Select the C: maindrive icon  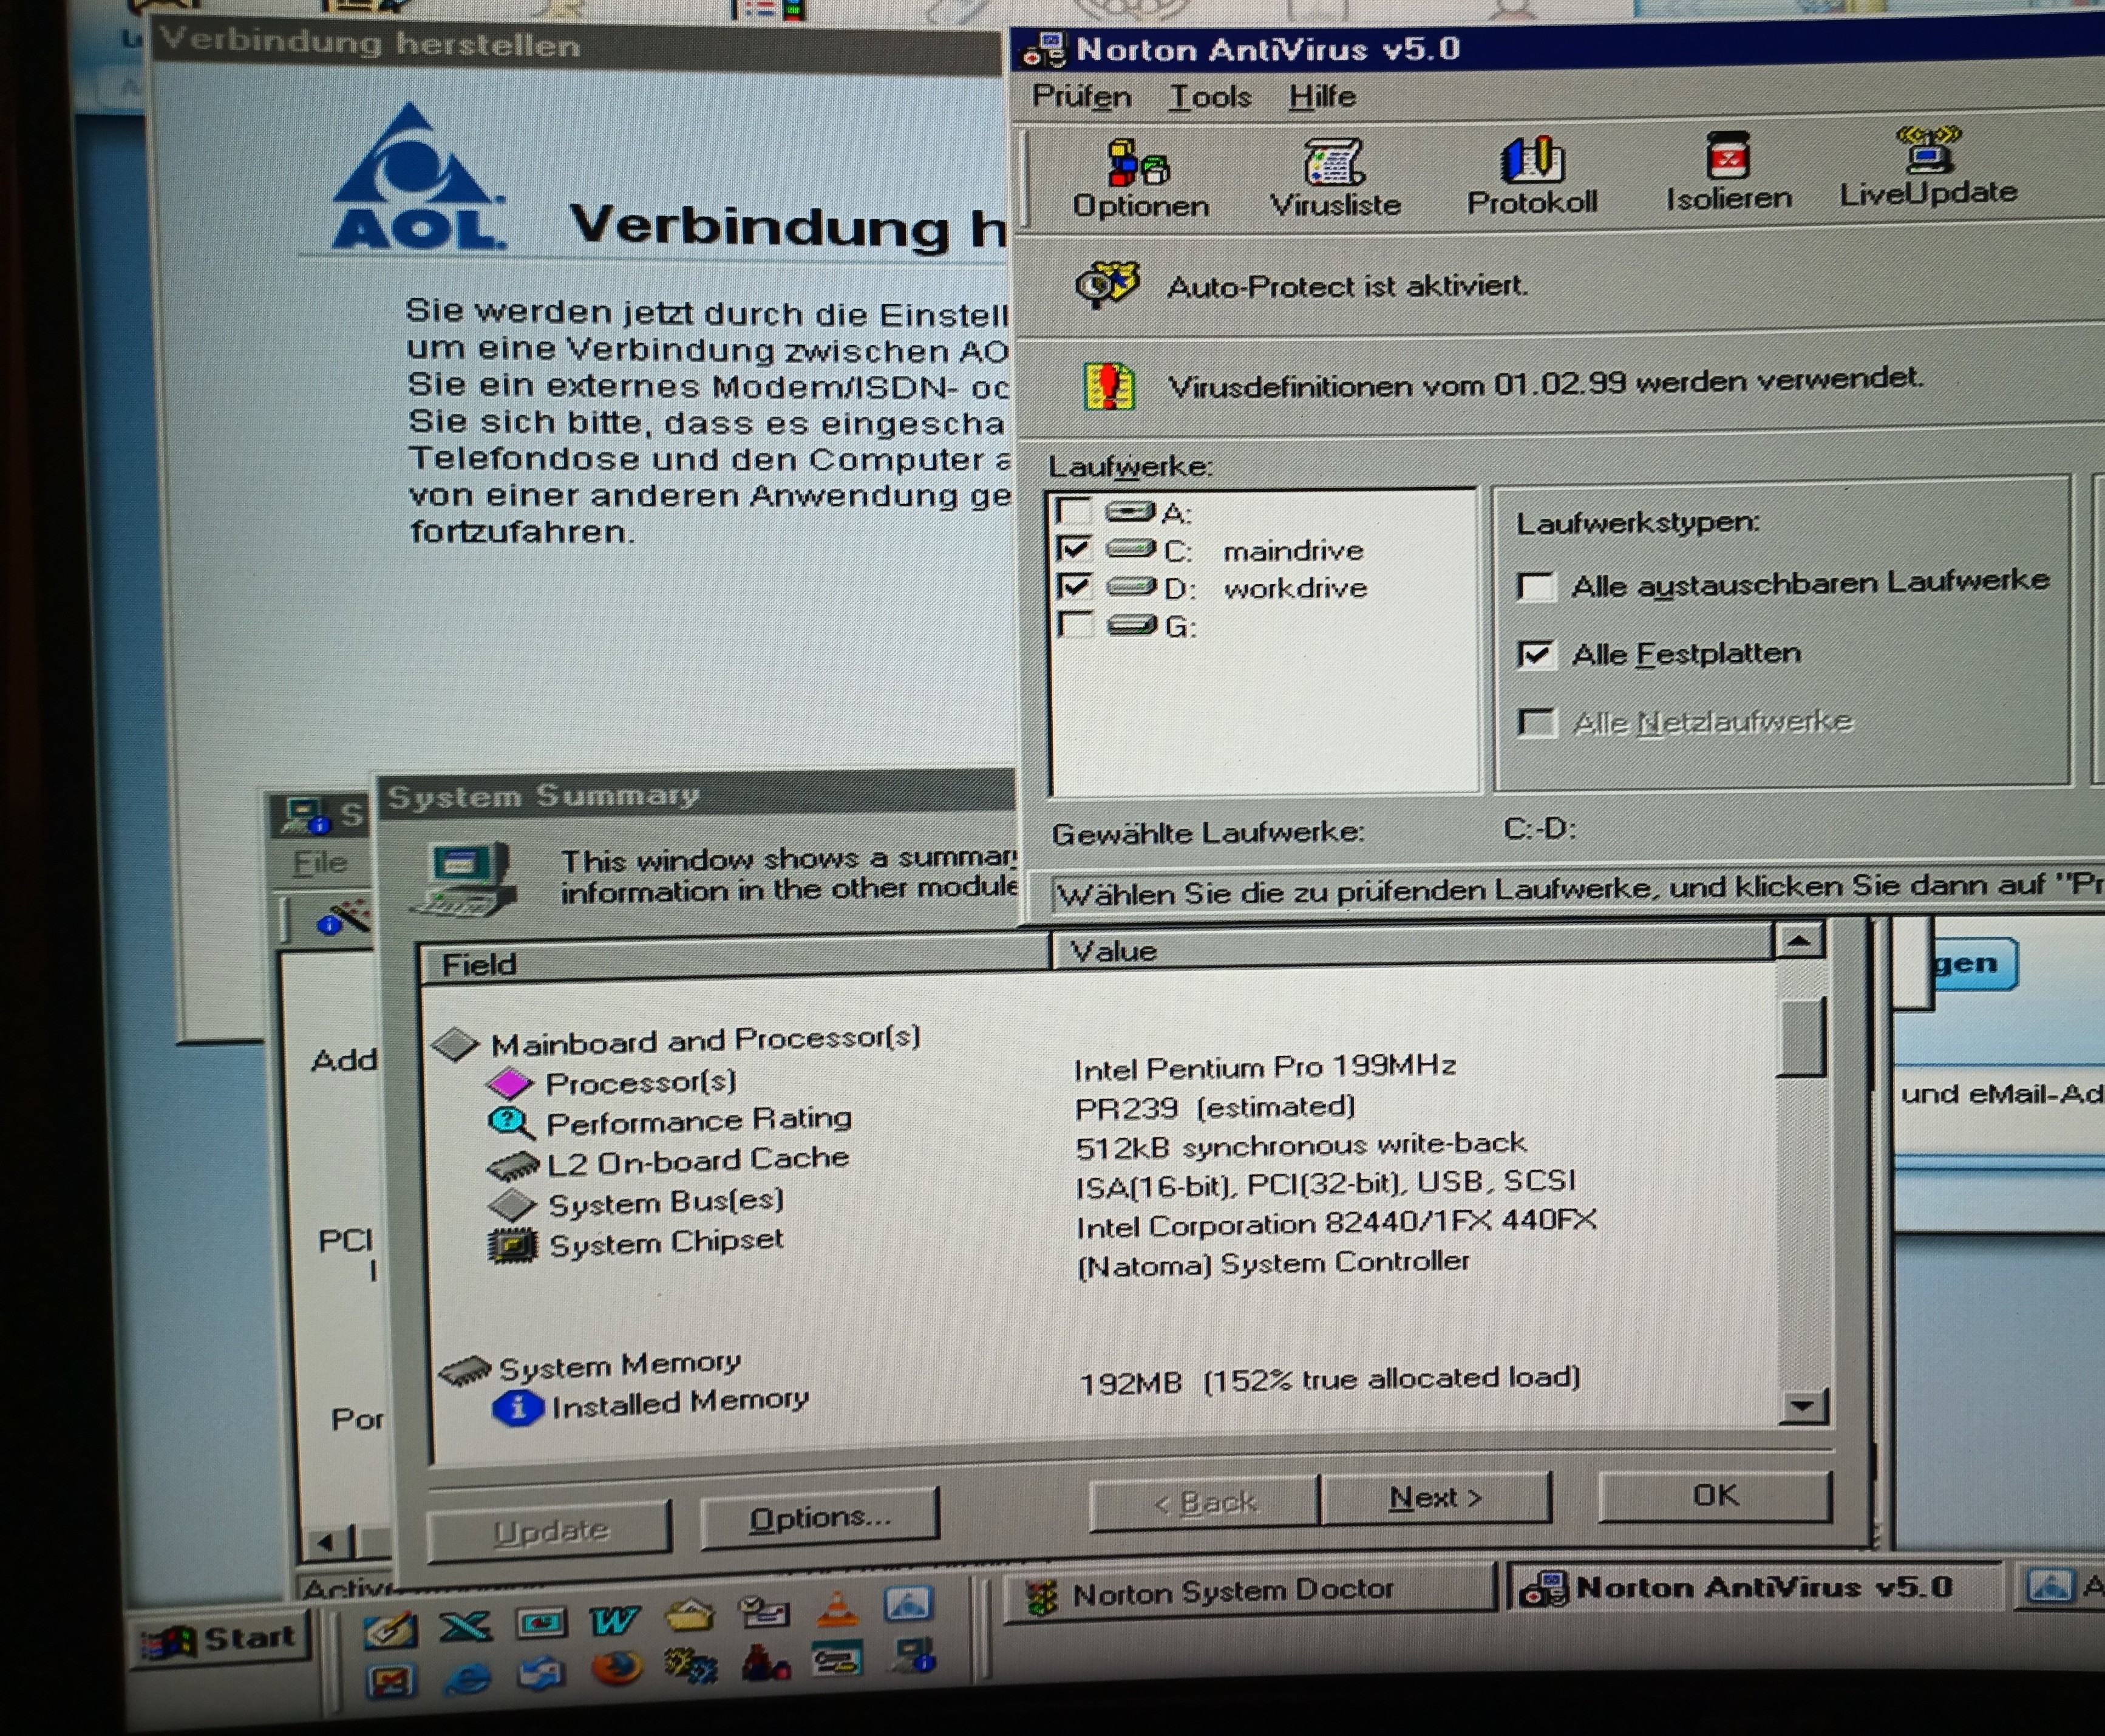pos(1131,549)
